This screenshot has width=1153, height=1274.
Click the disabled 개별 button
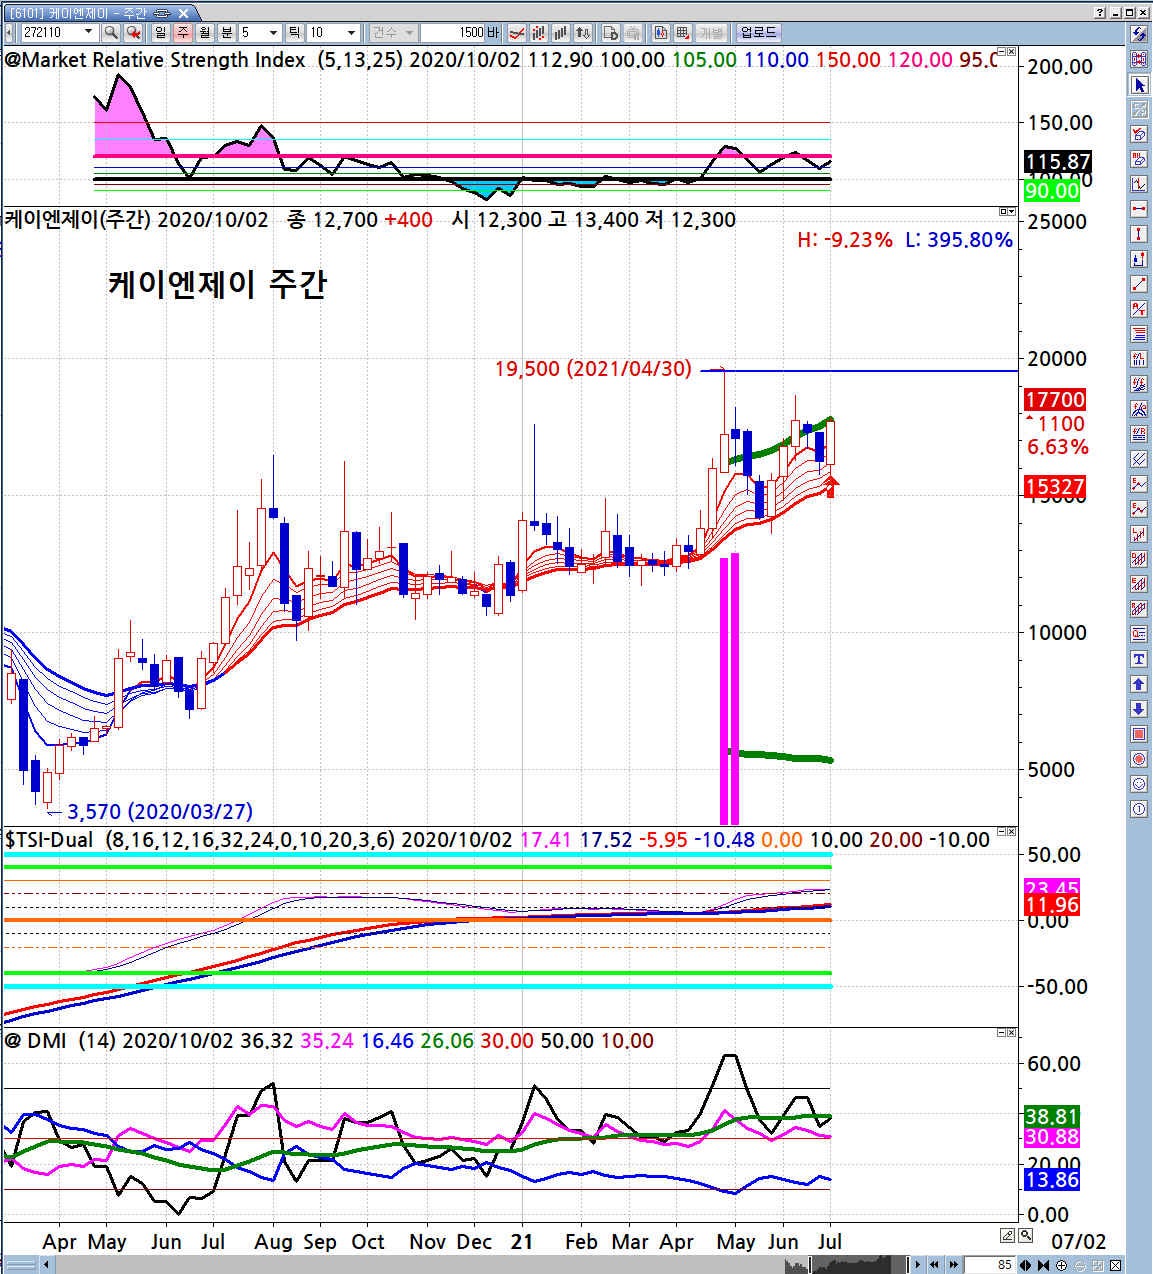click(710, 32)
